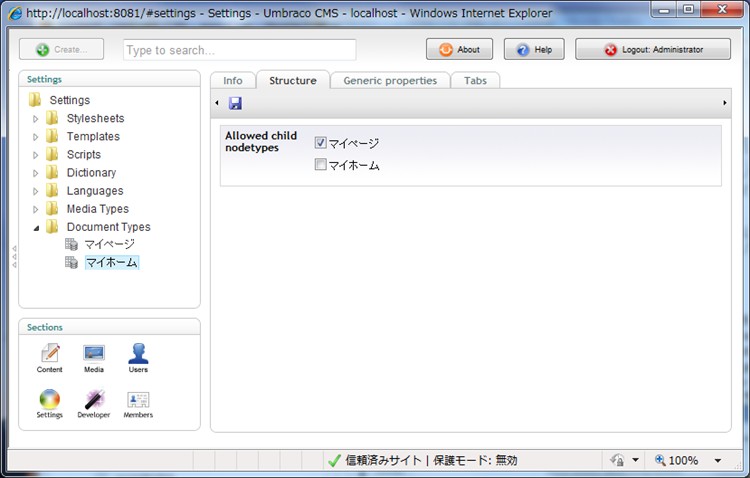Click the Settings root folder icon

35,100
